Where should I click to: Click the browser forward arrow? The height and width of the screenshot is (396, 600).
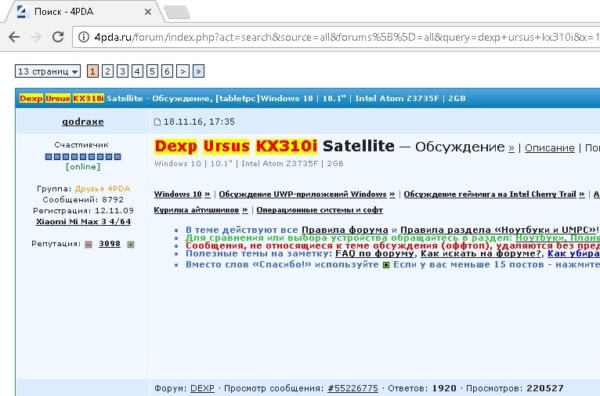tap(36, 37)
